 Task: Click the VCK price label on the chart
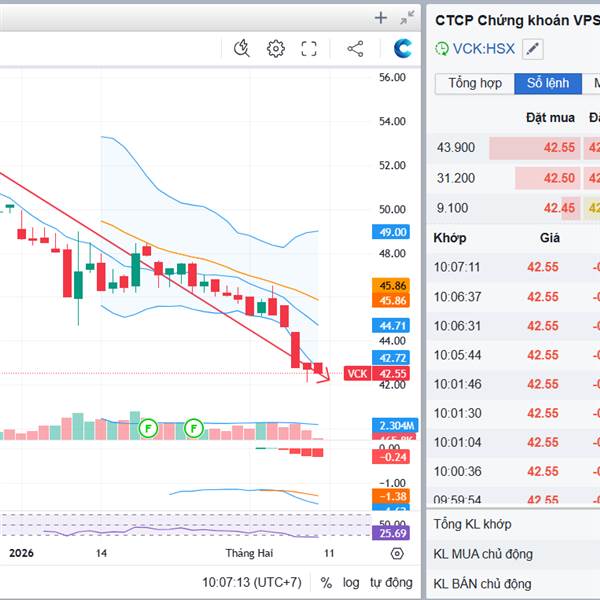(x=357, y=373)
